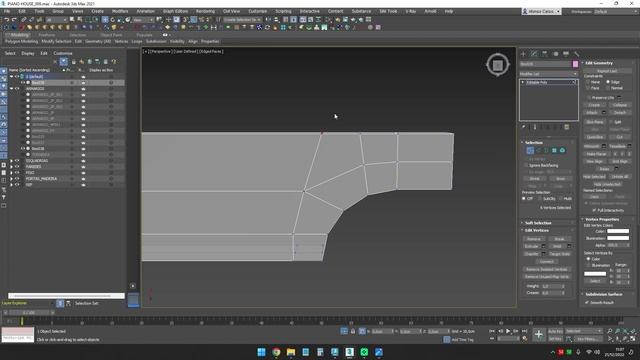Open the Hierarchy command panel tab

coord(544,53)
